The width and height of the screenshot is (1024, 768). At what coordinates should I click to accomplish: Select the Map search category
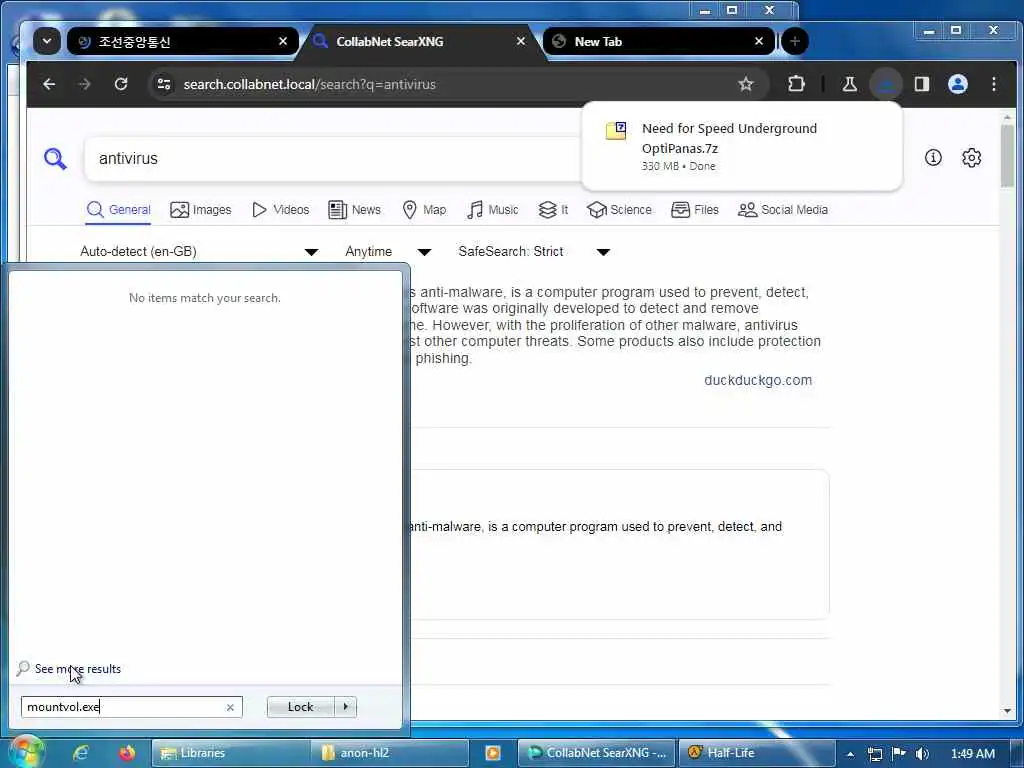pyautogui.click(x=424, y=210)
